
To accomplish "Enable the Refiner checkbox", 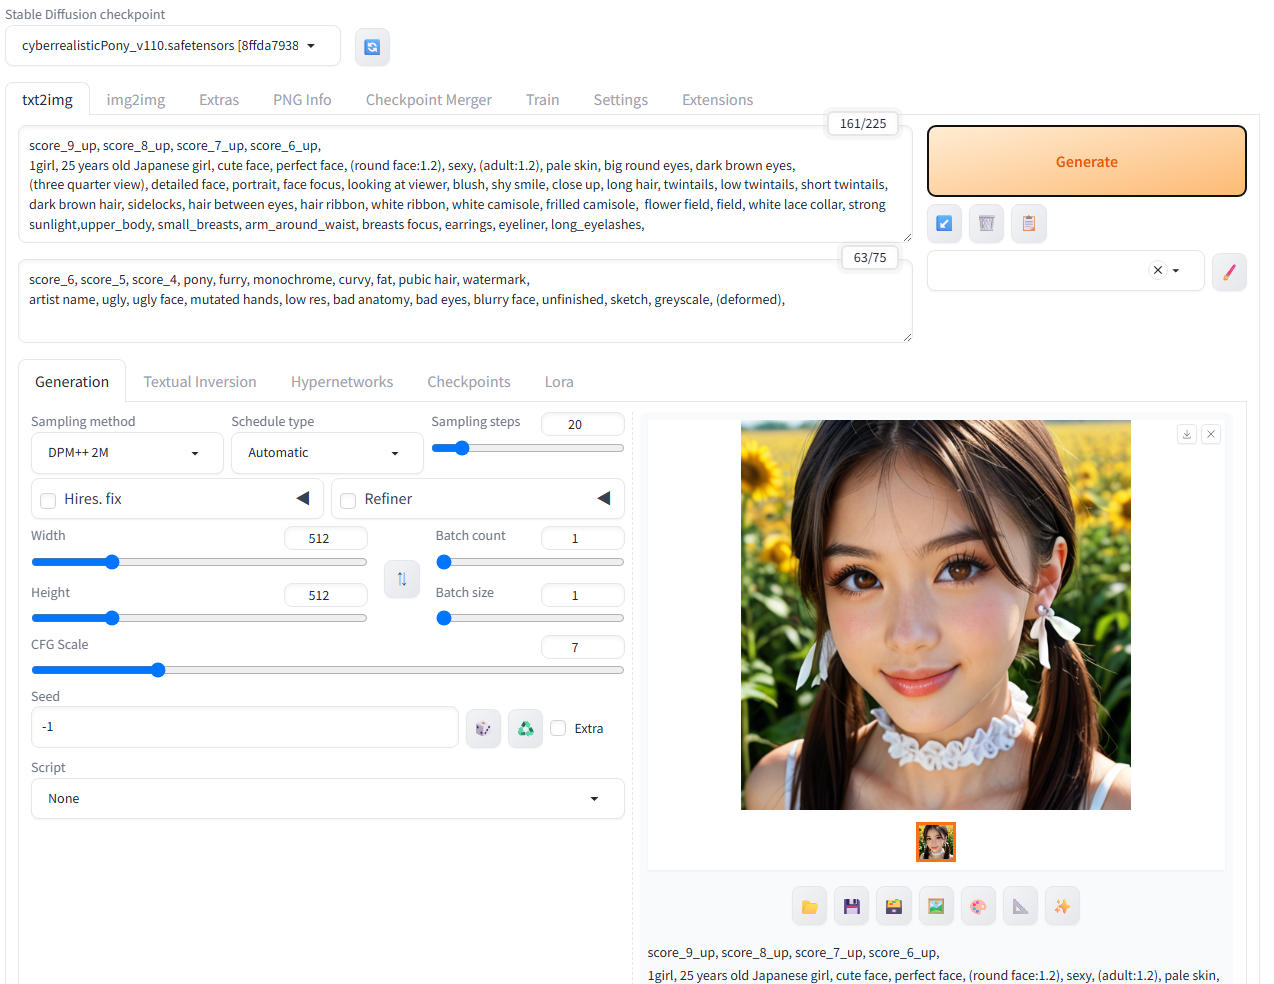I will 348,500.
